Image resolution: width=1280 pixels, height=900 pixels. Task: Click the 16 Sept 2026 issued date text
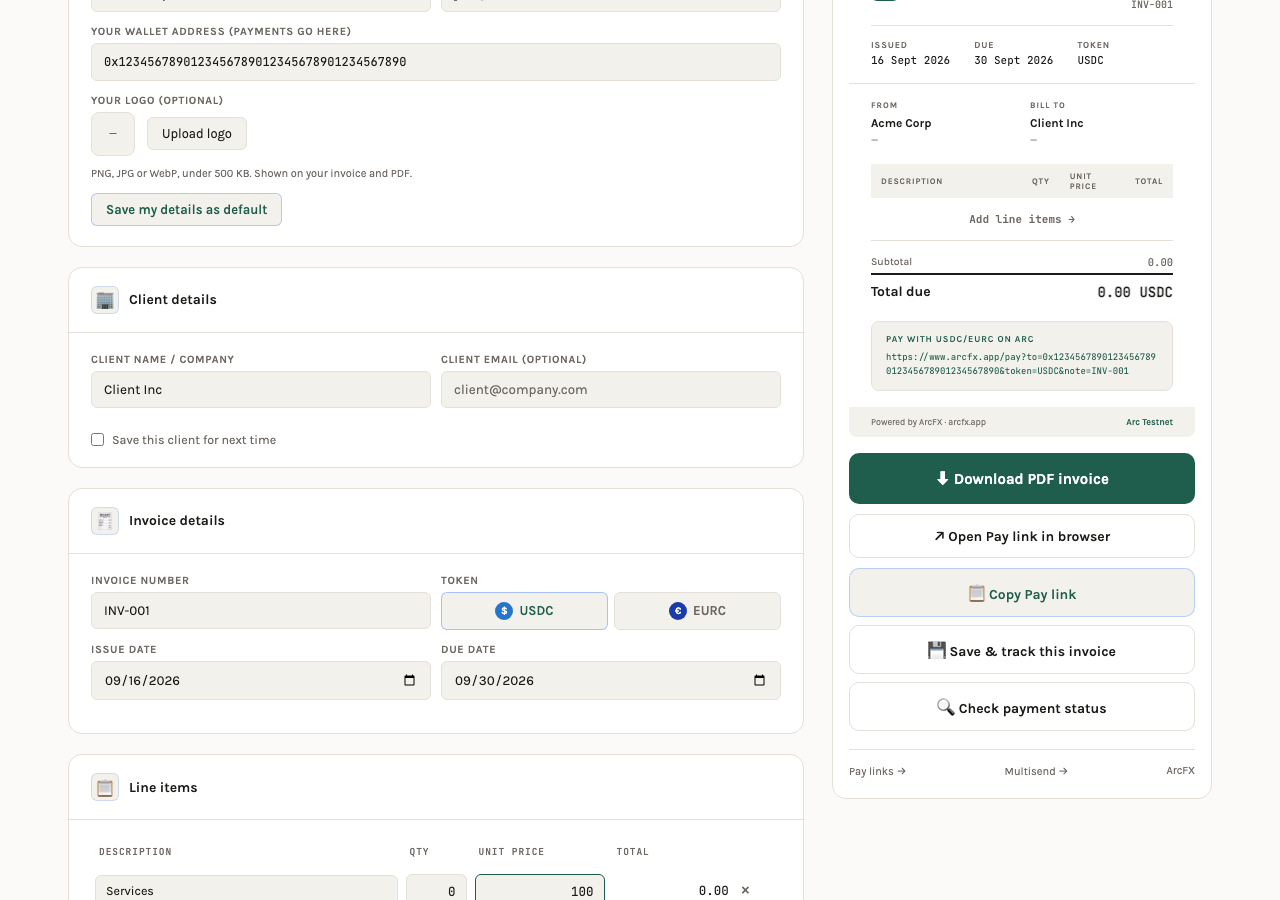point(910,60)
